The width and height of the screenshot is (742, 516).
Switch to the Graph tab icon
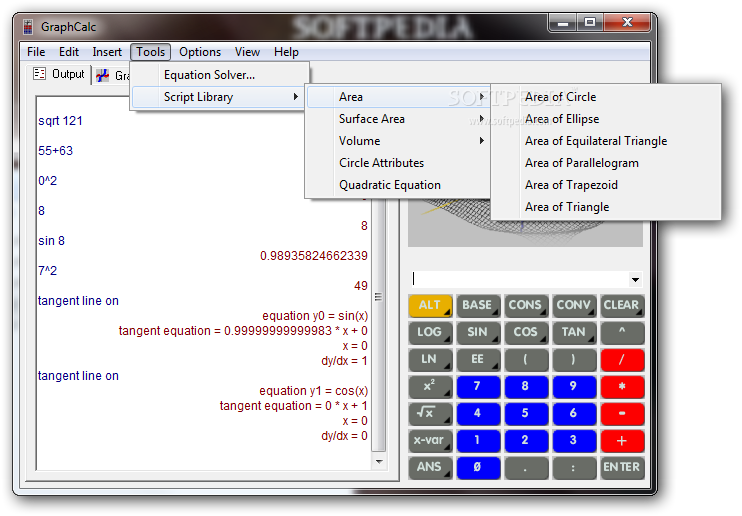[103, 76]
